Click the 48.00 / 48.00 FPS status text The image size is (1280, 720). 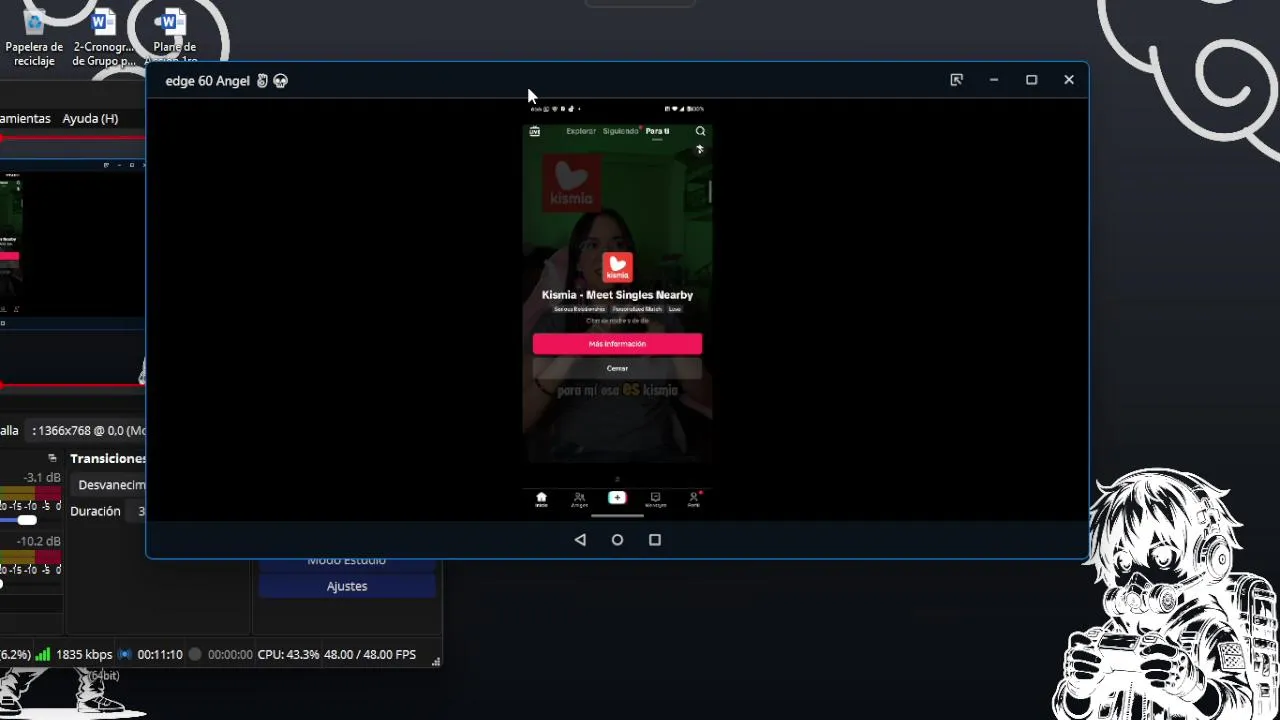370,655
